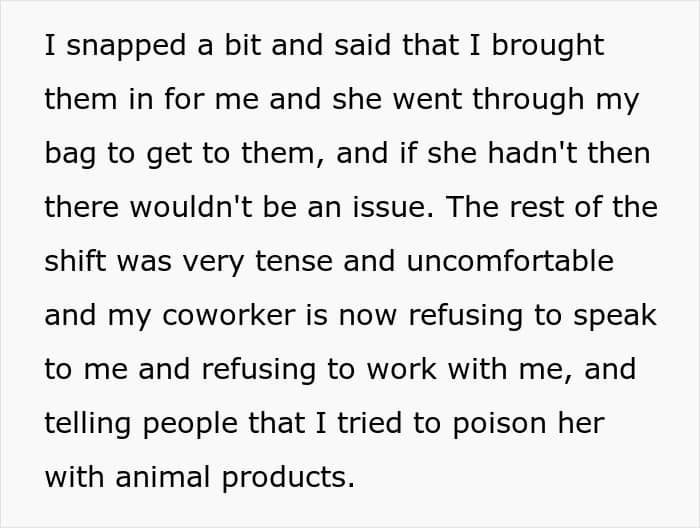This screenshot has height=528, width=700.
Task: Click the word "snapped" in first line
Action: click(126, 46)
